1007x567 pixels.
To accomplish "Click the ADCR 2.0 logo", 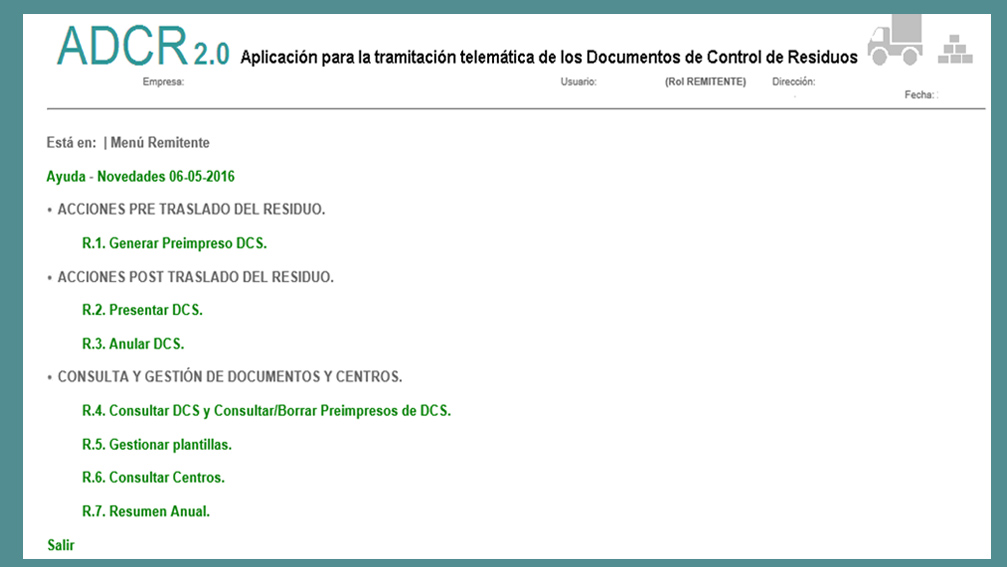I will pos(143,46).
